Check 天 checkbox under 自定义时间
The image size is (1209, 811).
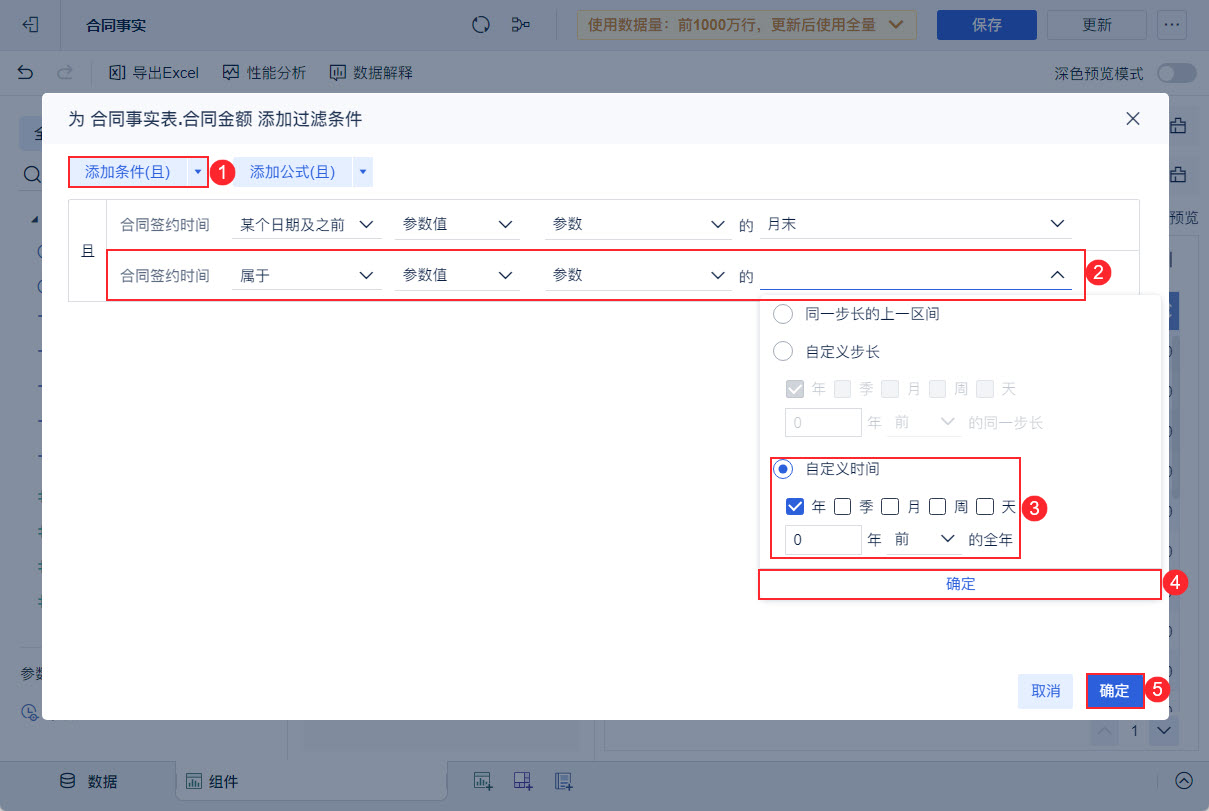coord(985,506)
